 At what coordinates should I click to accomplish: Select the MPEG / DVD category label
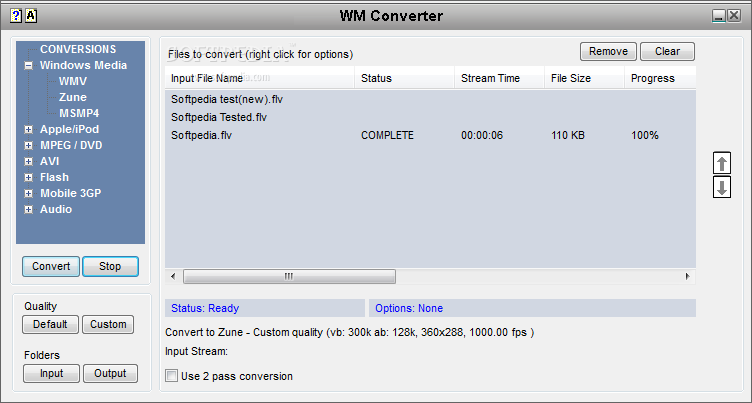(x=71, y=145)
